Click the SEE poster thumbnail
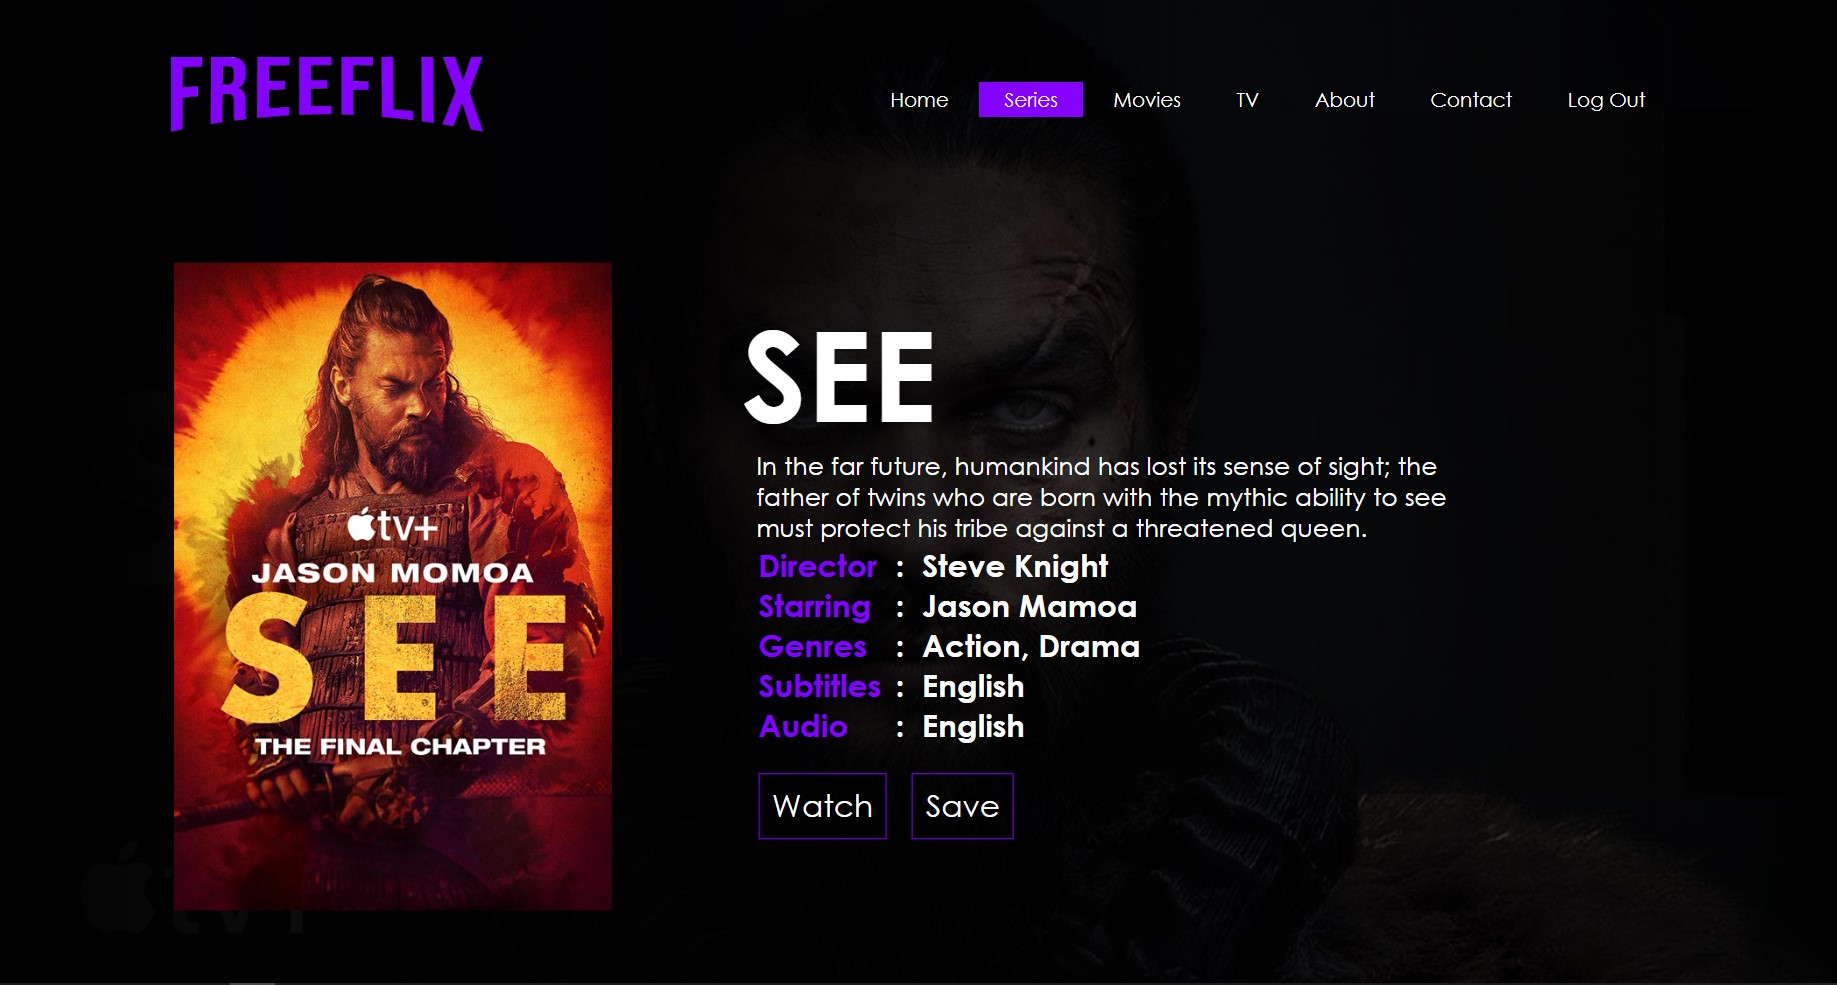Viewport: 1837px width, 985px height. point(393,586)
